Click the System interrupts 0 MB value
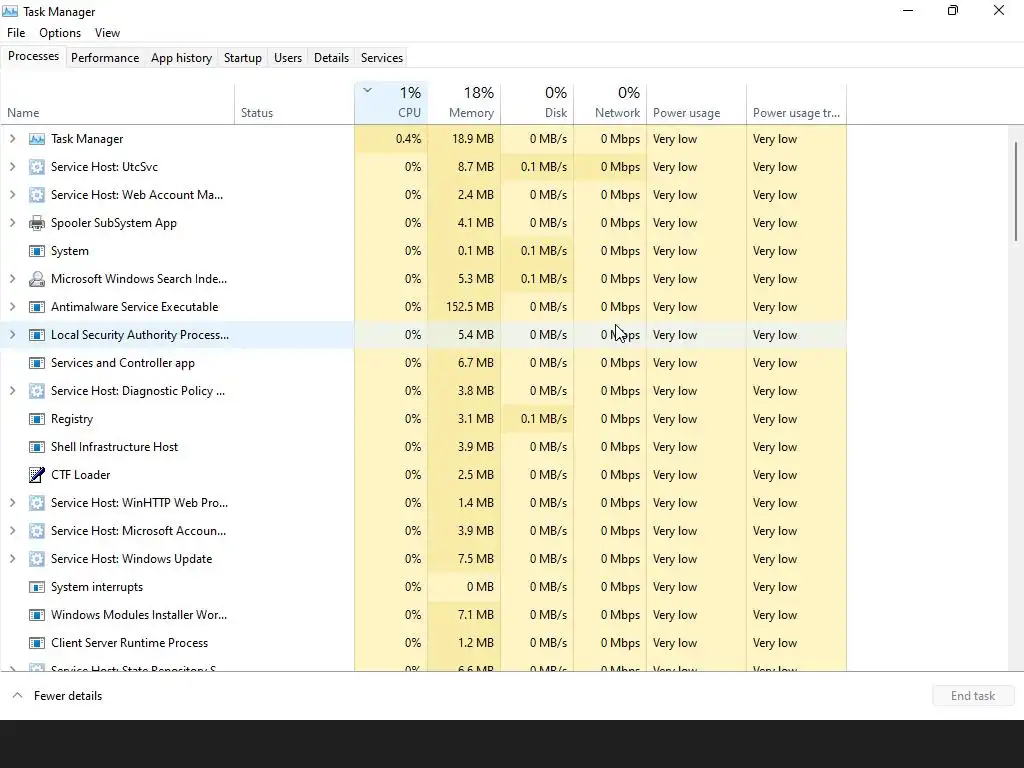1024x768 pixels. pos(480,587)
